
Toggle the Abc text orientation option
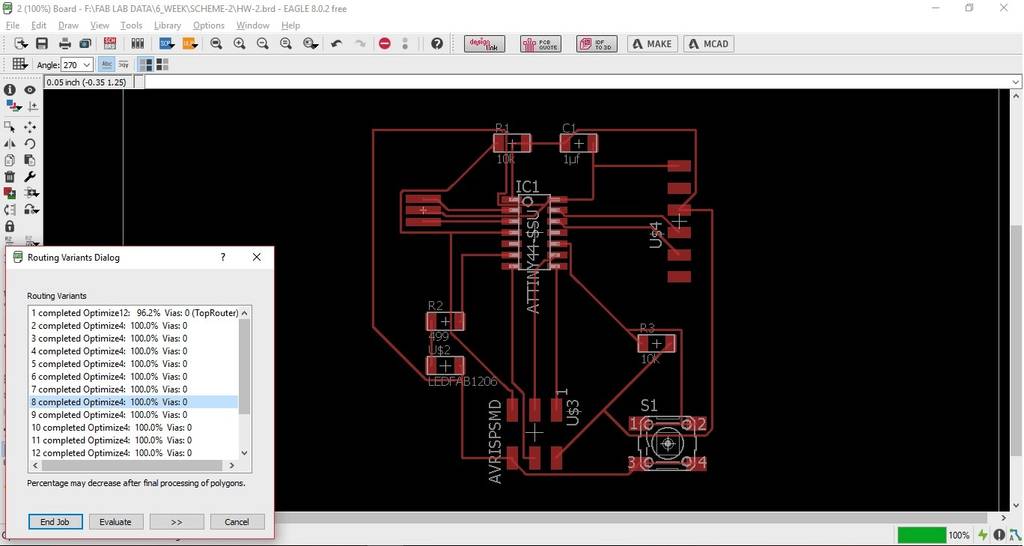(106, 65)
